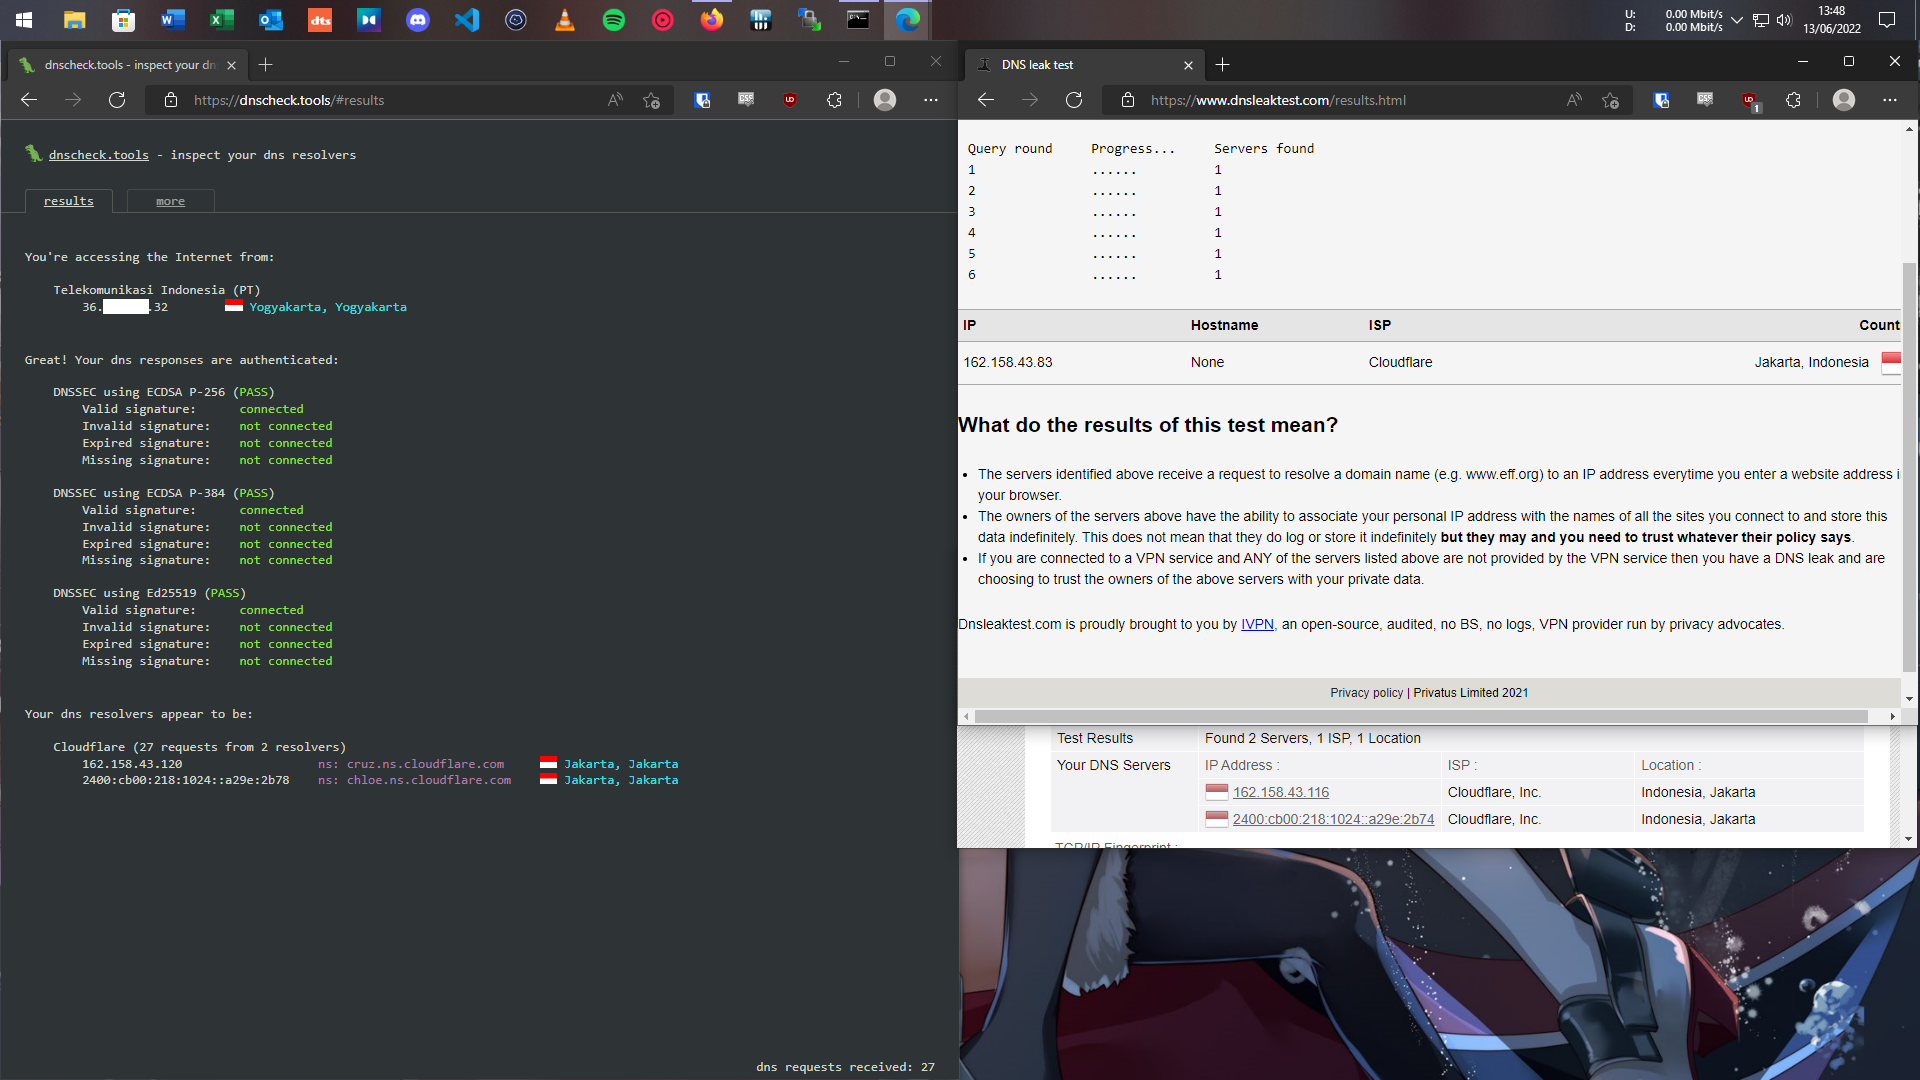Select the DNS leak test browser tab
1920x1080 pixels.
(1085, 65)
